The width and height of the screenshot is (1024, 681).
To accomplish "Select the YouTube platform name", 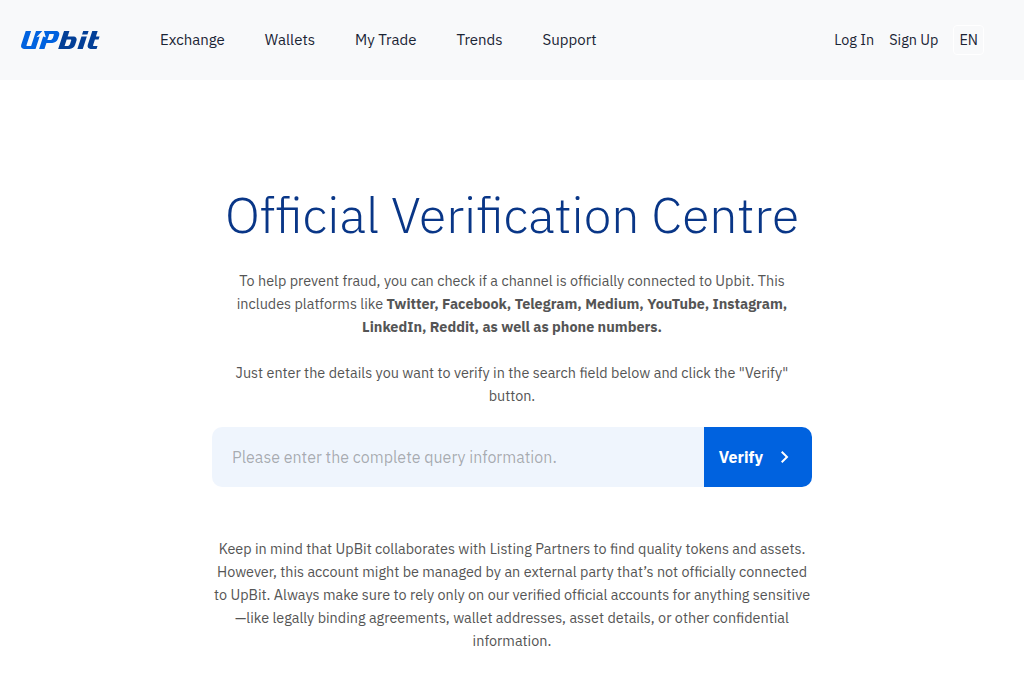I will point(675,303).
